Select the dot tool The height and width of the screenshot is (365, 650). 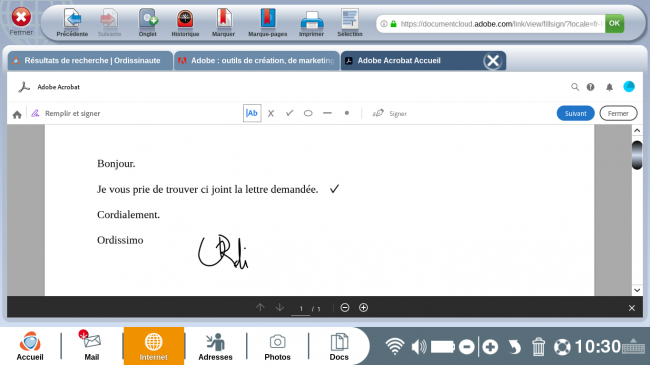point(347,113)
